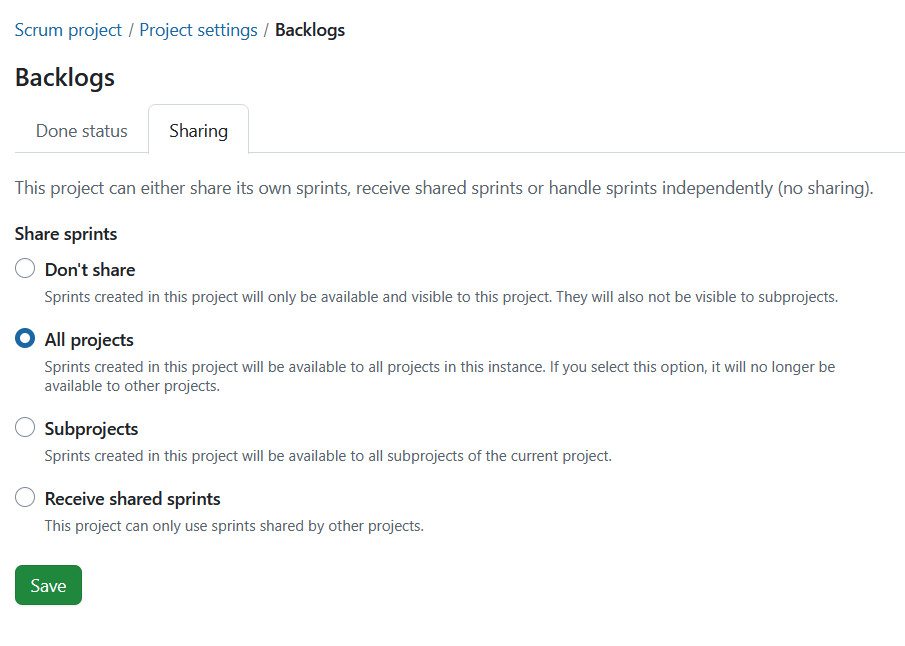Click the "Receive shared sprints" label

pyautogui.click(x=132, y=498)
